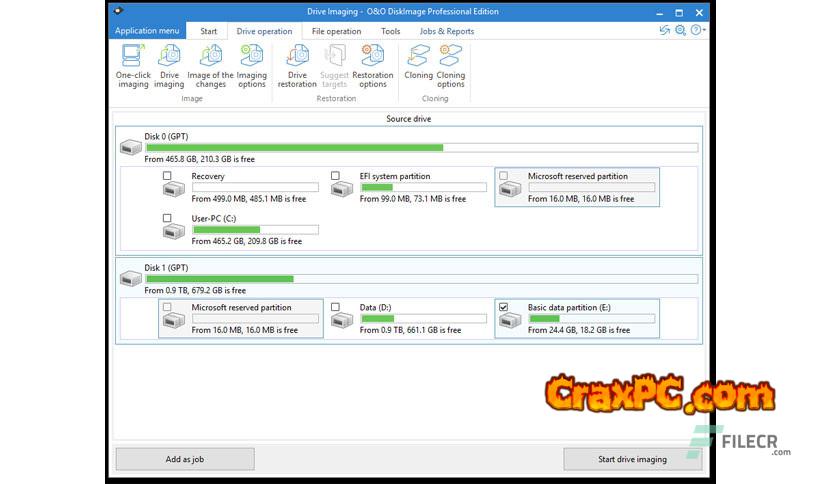
Task: Click the EFI system partition drive icon
Action: 342,189
